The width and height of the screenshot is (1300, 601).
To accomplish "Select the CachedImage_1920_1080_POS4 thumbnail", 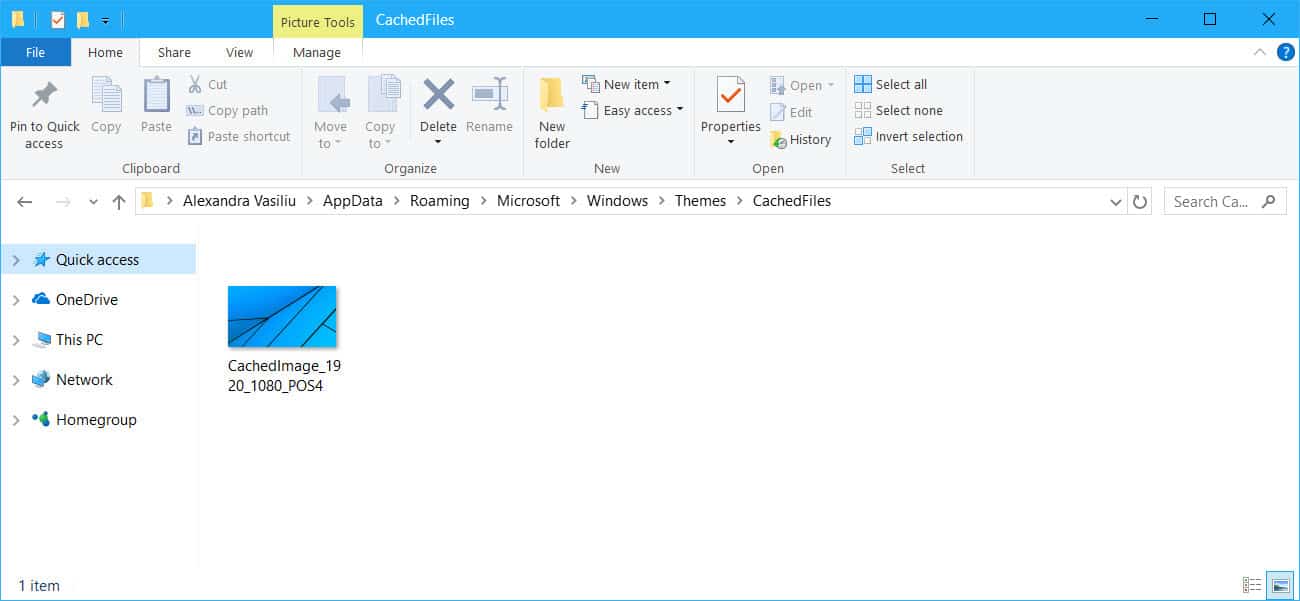I will [x=282, y=316].
